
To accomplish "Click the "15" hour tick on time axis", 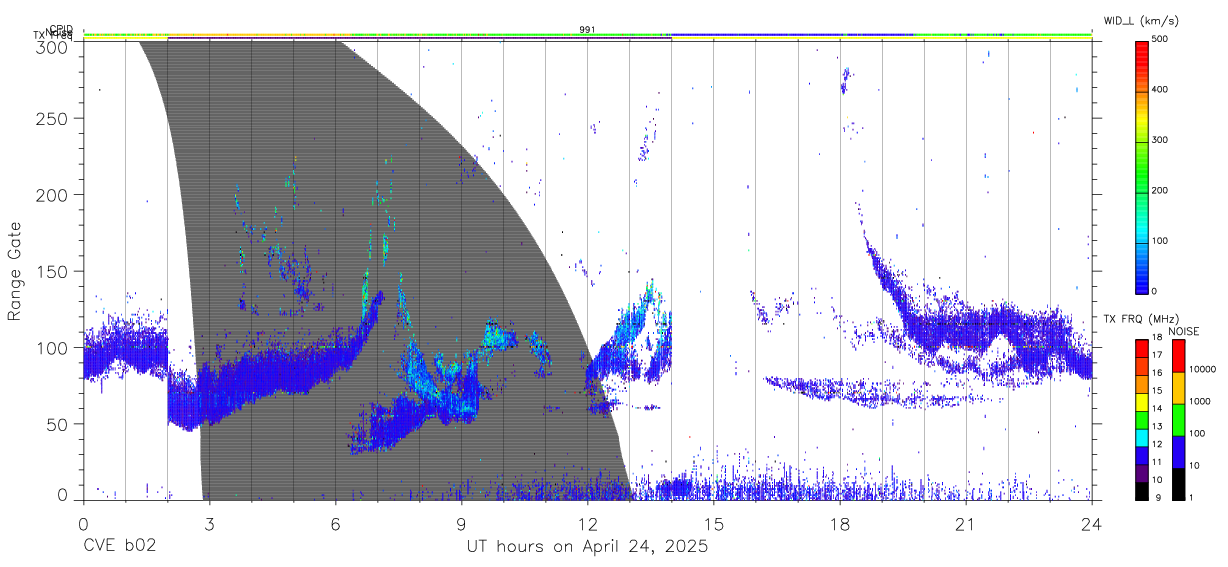I will [714, 524].
